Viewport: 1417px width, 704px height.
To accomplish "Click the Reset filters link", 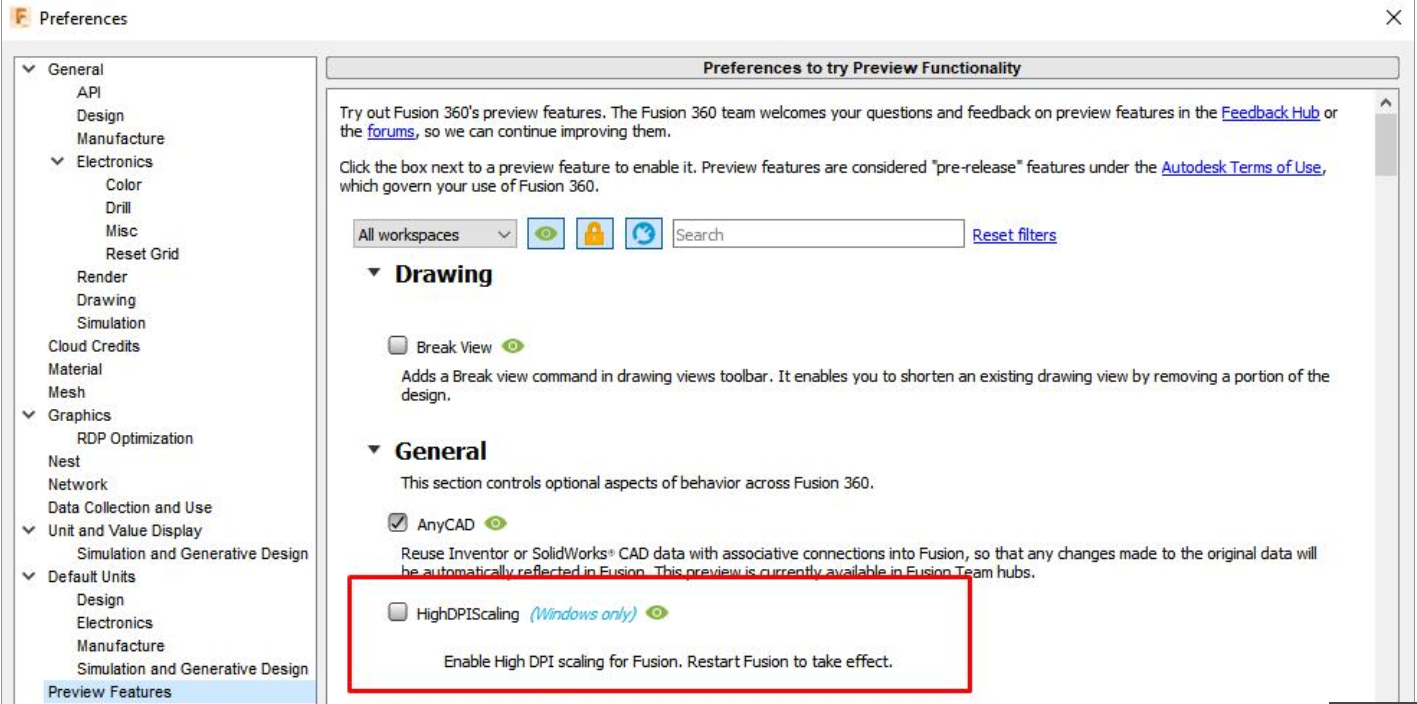I will 1014,235.
